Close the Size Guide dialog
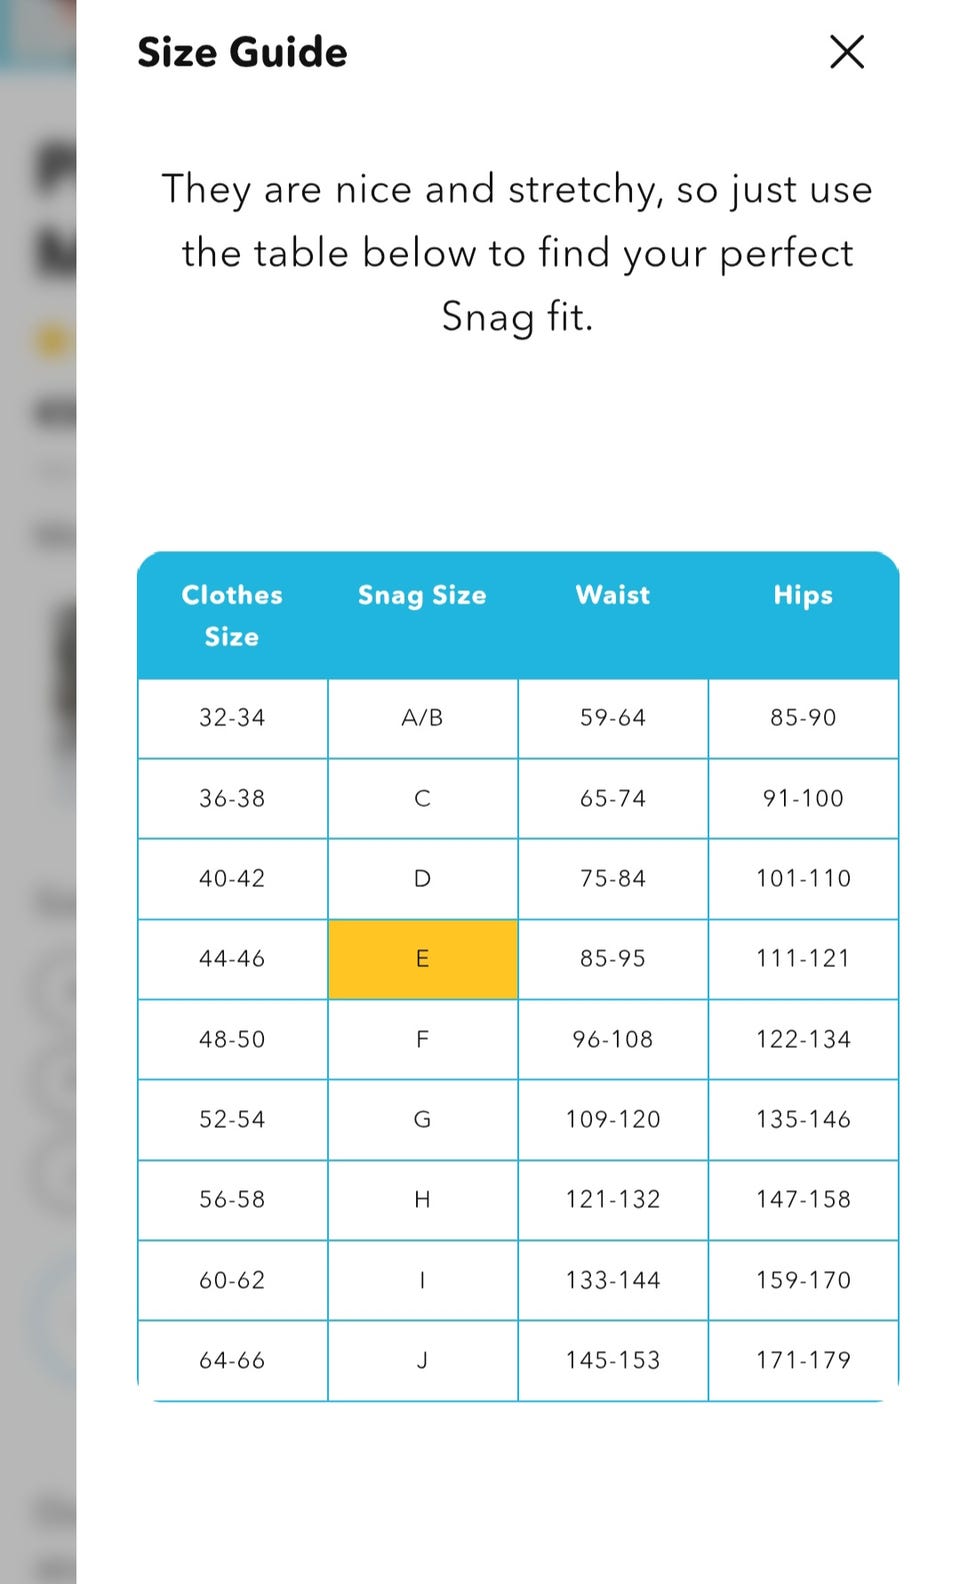The width and height of the screenshot is (960, 1584). 847,52
